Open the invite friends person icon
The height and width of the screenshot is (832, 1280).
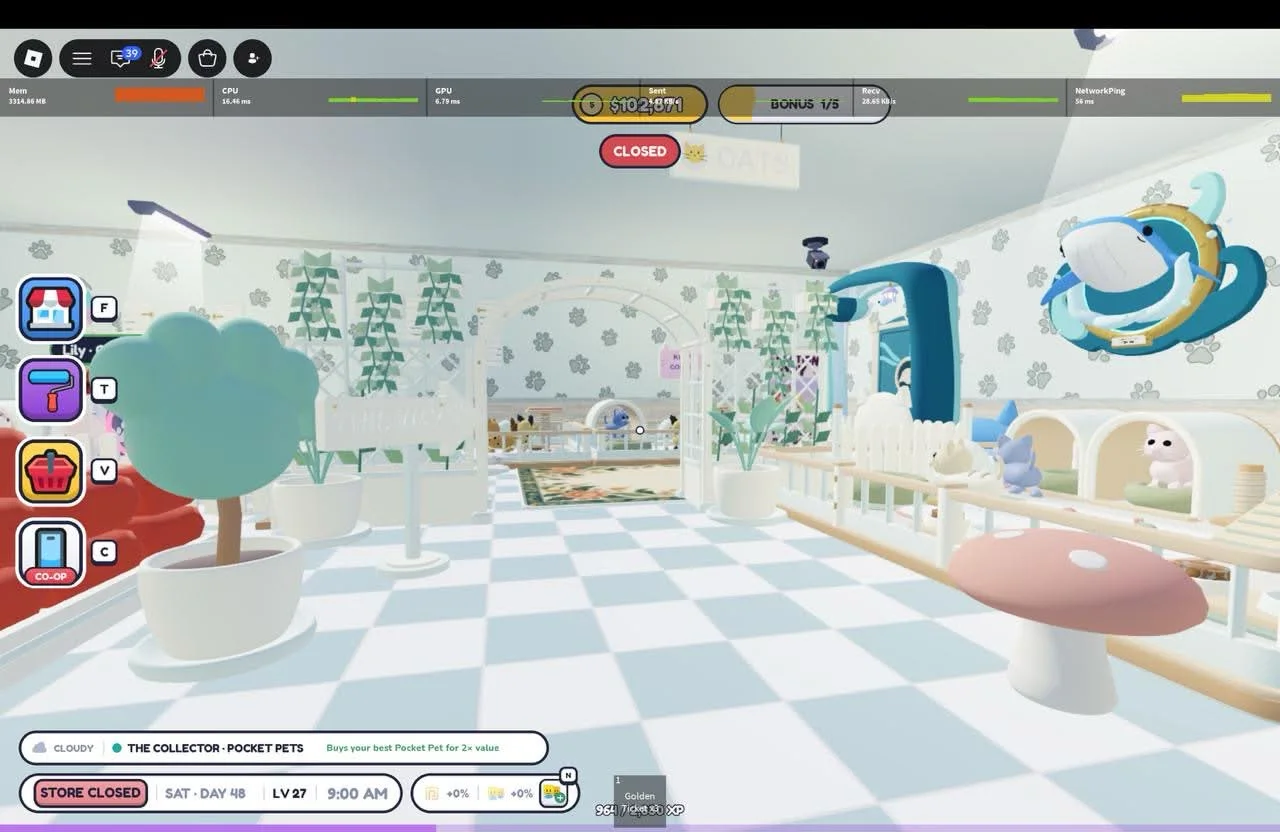click(252, 58)
